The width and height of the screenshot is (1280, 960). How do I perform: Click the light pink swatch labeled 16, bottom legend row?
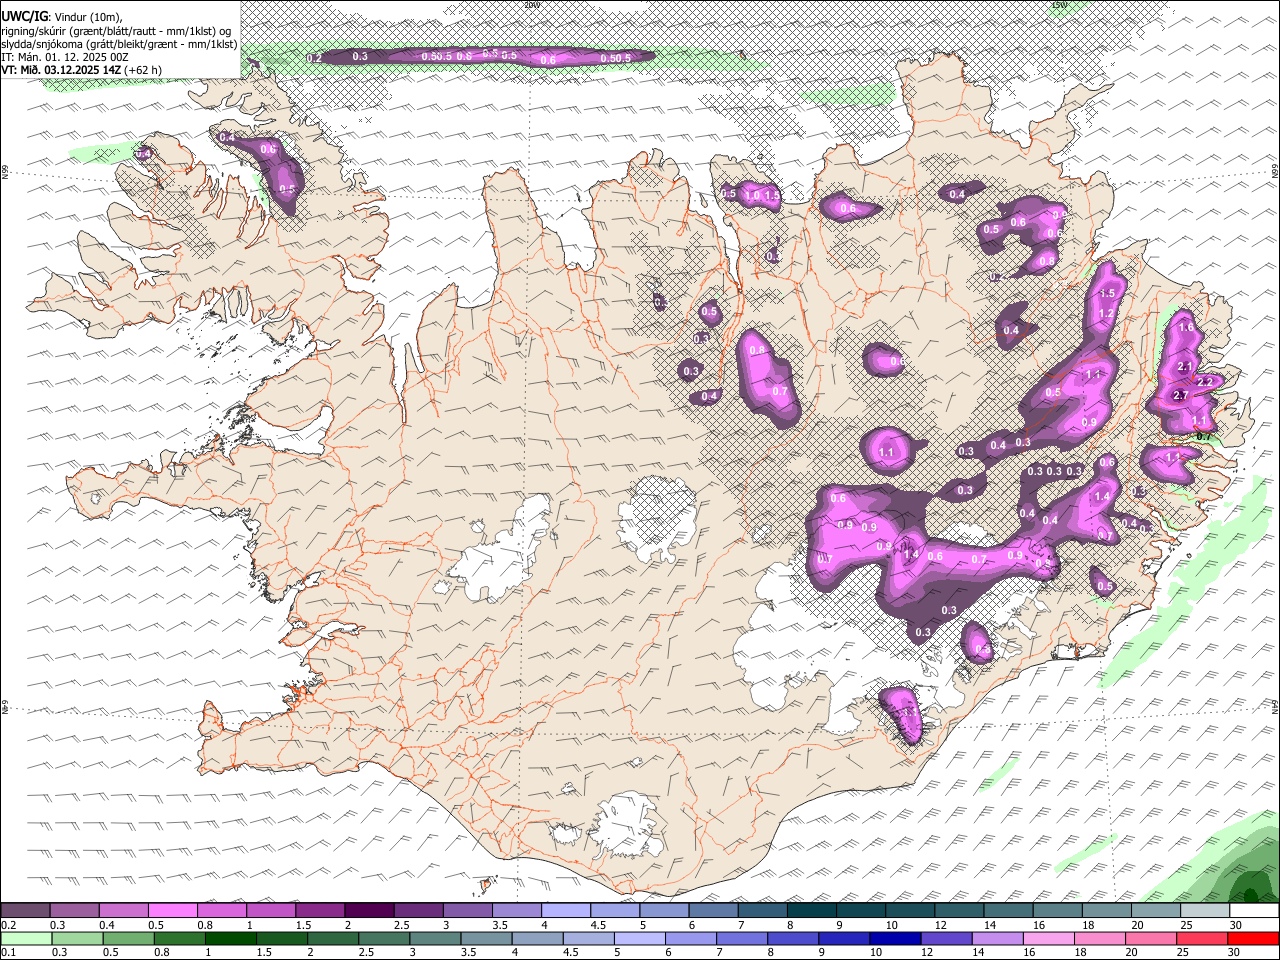tap(1047, 939)
